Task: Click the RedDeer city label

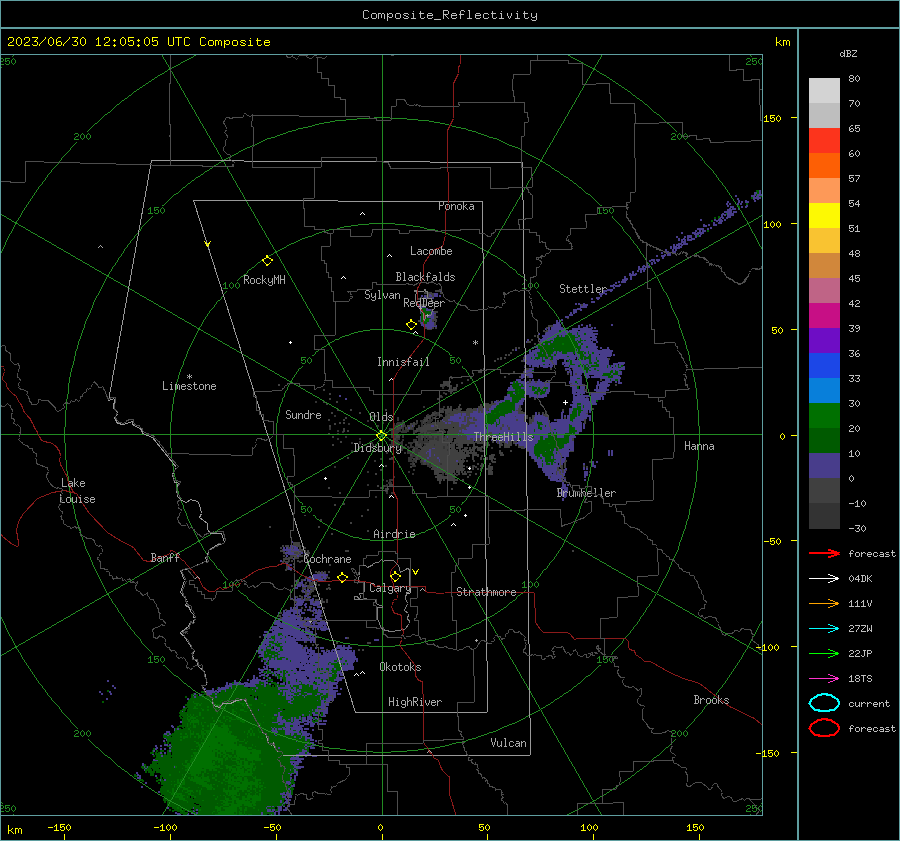Action: pyautogui.click(x=424, y=303)
